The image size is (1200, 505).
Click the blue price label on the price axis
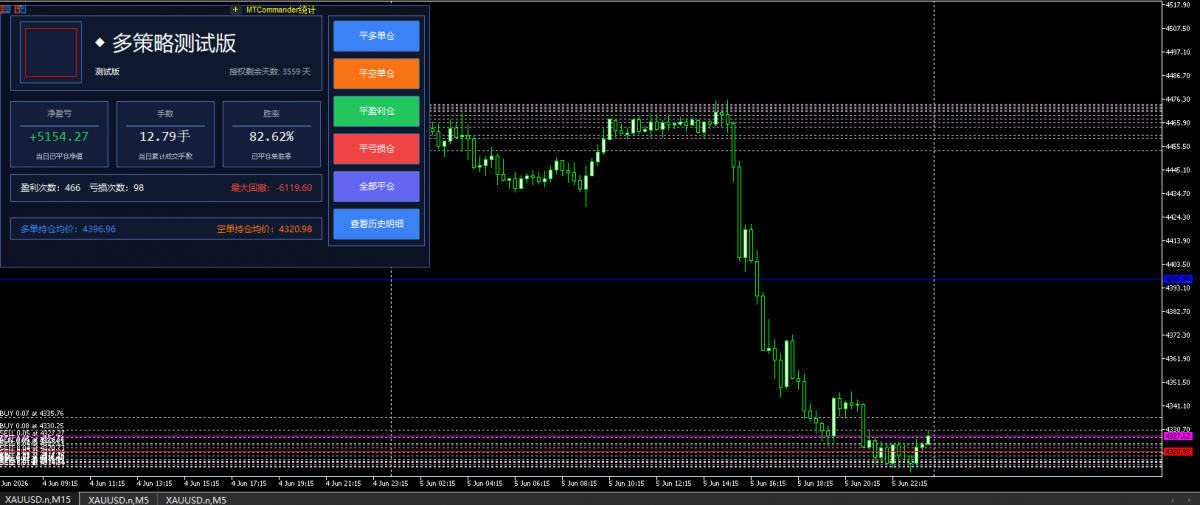tap(1177, 279)
